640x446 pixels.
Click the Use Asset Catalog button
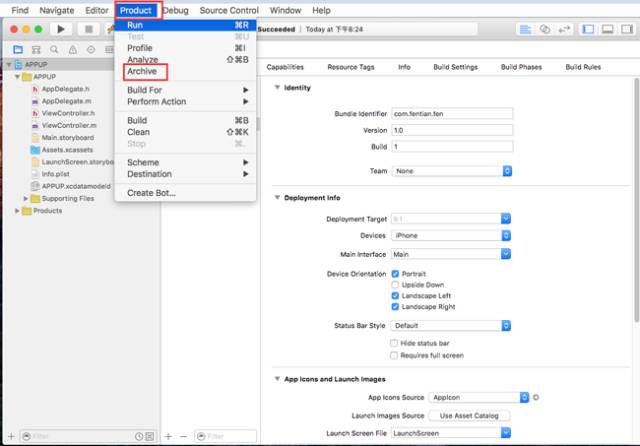[x=469, y=416]
